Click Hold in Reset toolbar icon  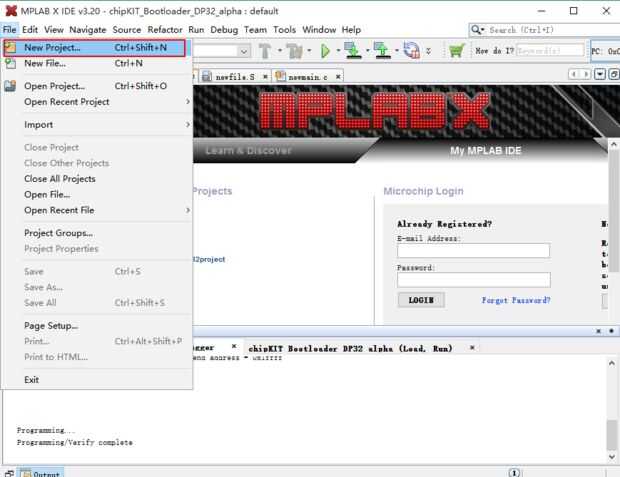point(411,51)
